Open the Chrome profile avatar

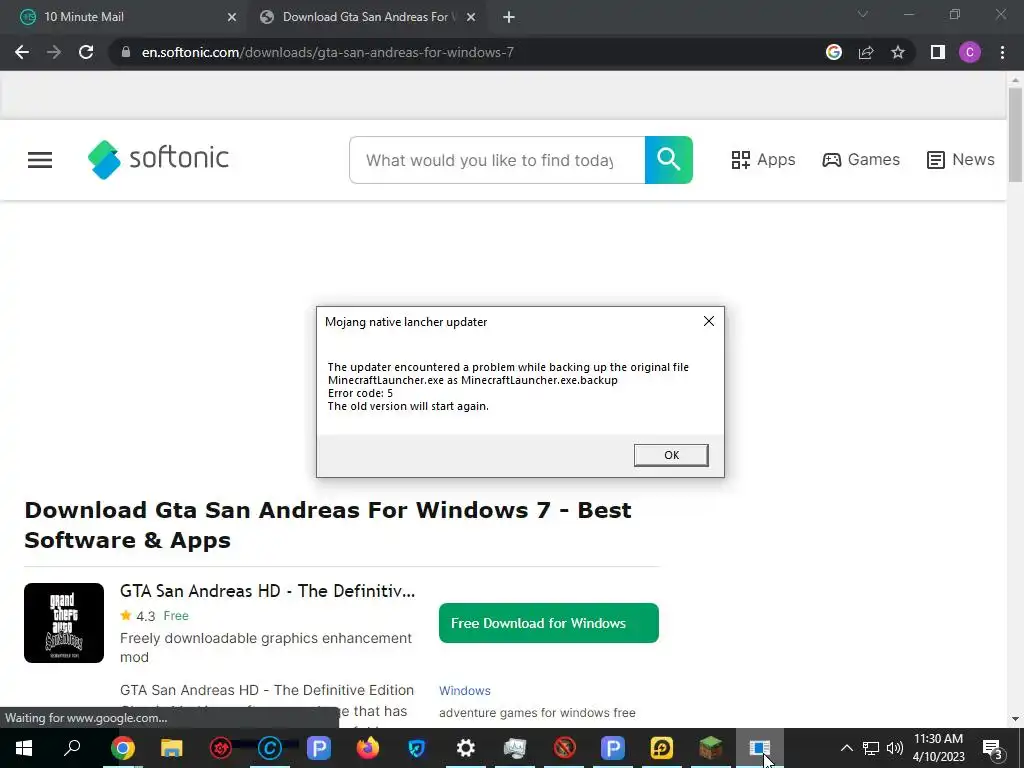970,52
